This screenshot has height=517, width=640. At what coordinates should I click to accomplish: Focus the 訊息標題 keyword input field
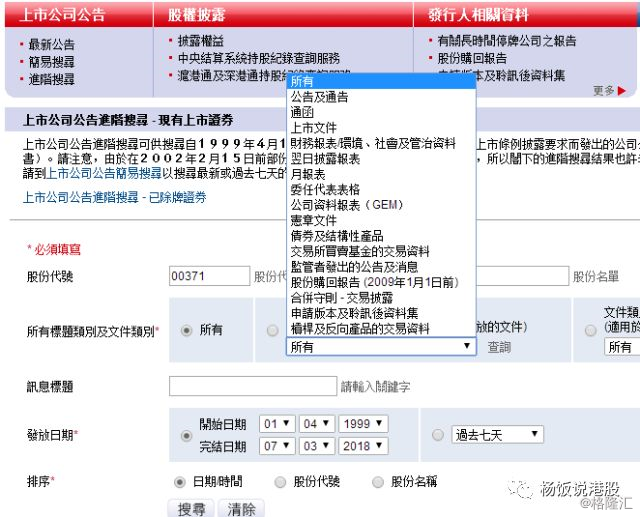(253, 386)
